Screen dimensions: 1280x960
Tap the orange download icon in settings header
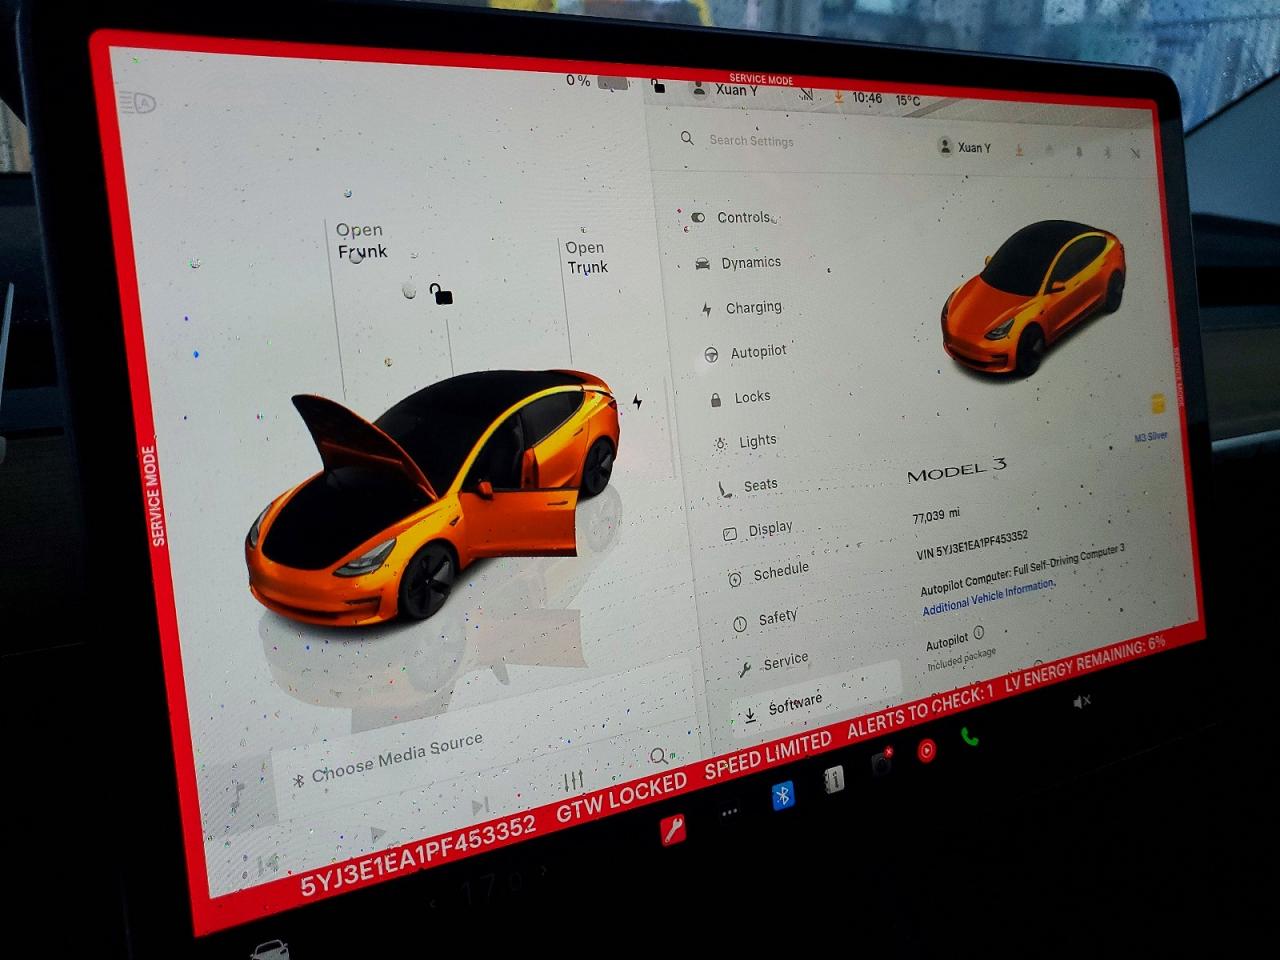(x=1019, y=150)
